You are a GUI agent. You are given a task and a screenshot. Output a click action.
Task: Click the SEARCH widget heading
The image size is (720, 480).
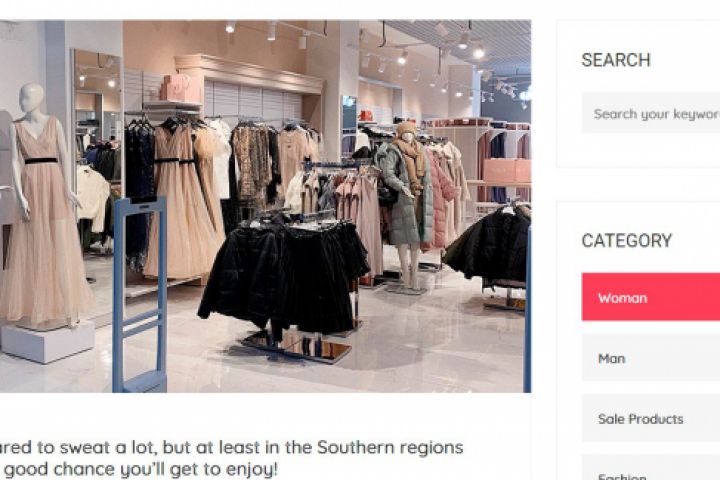point(616,60)
